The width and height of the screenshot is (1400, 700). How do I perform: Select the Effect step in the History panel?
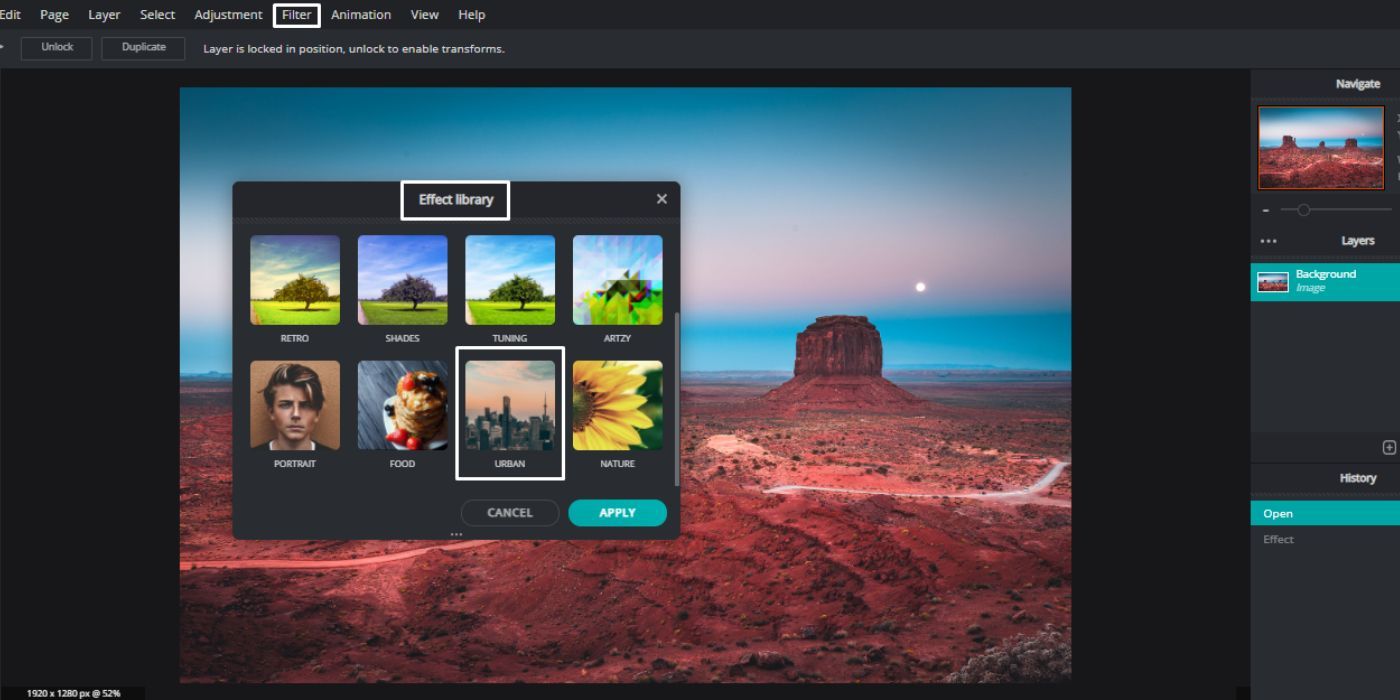tap(1279, 539)
